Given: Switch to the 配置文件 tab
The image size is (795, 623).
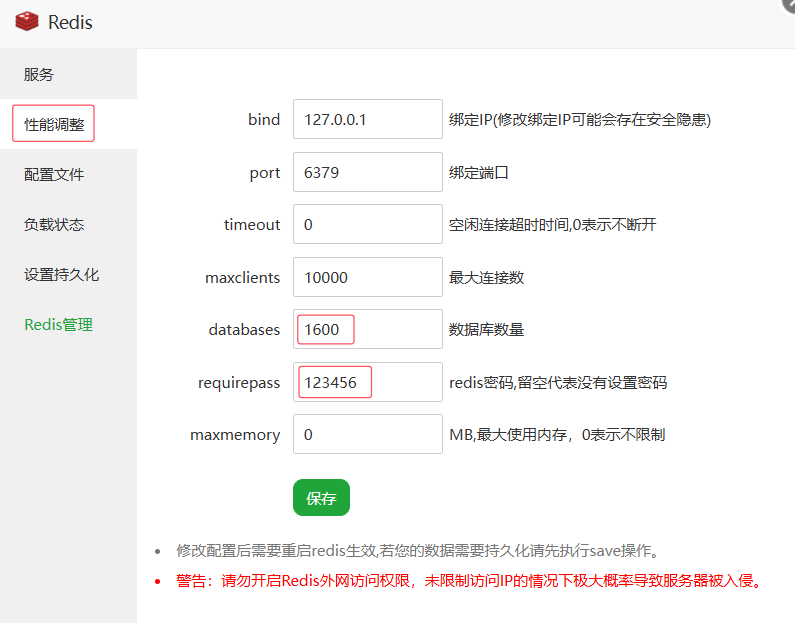Looking at the screenshot, I should 54,175.
